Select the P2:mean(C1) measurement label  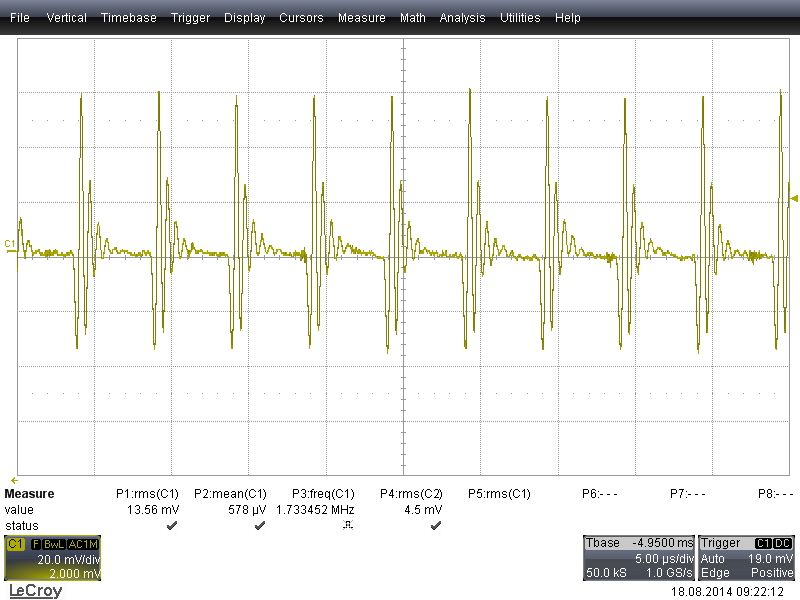tap(230, 494)
